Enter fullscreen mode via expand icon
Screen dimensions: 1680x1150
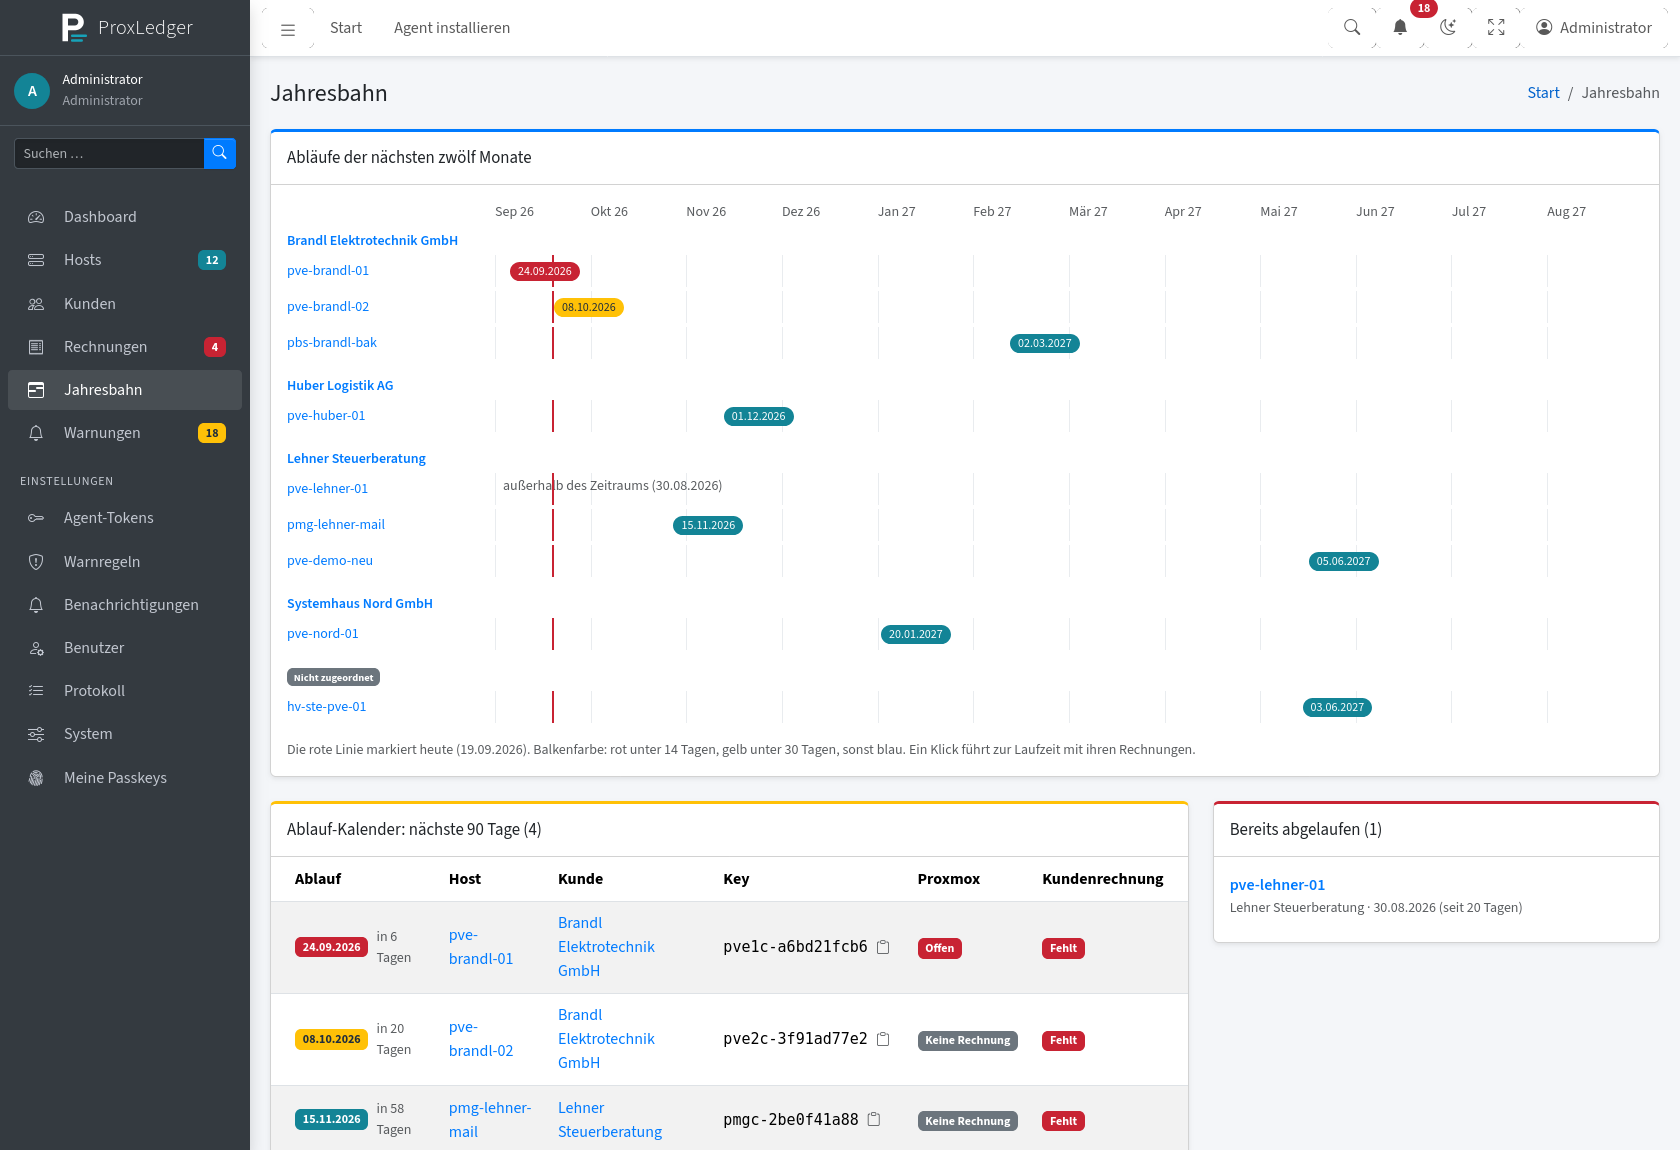(x=1496, y=28)
